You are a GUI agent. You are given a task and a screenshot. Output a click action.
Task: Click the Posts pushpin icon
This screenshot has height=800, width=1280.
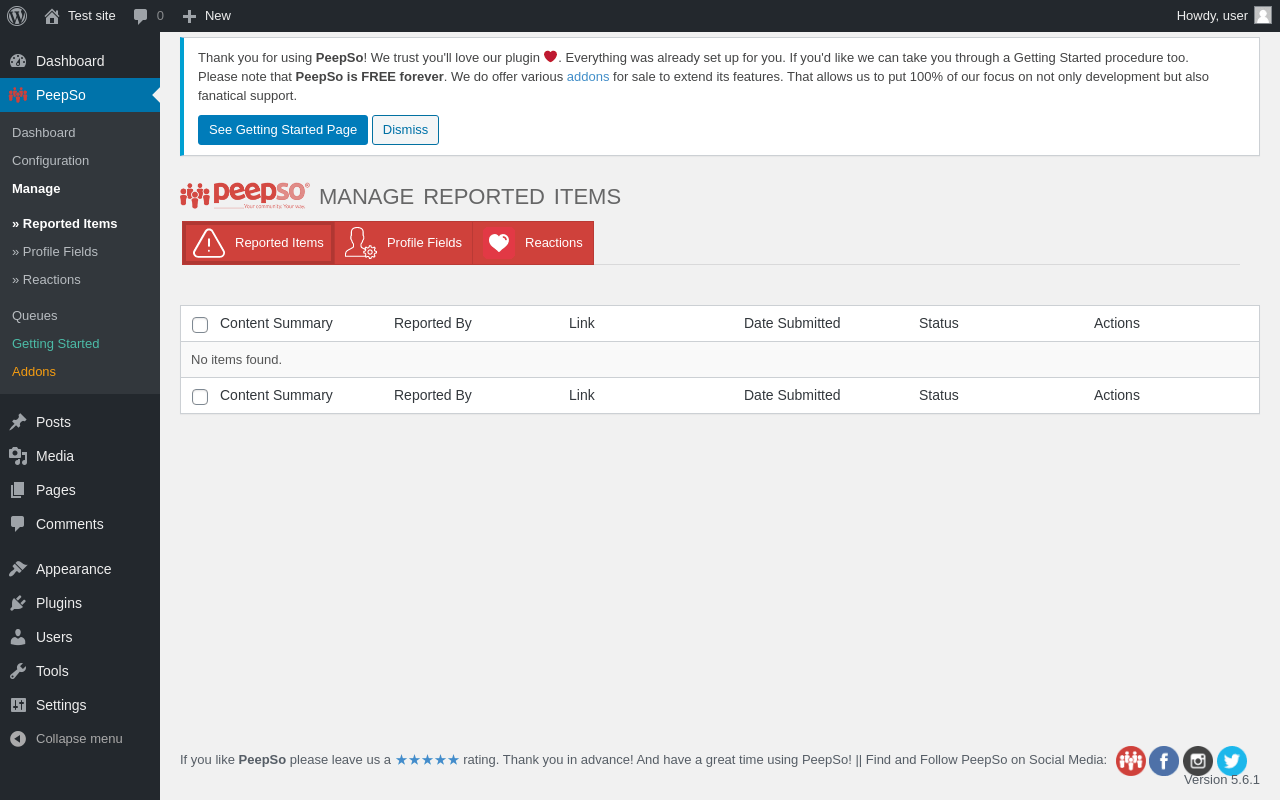pyautogui.click(x=18, y=422)
